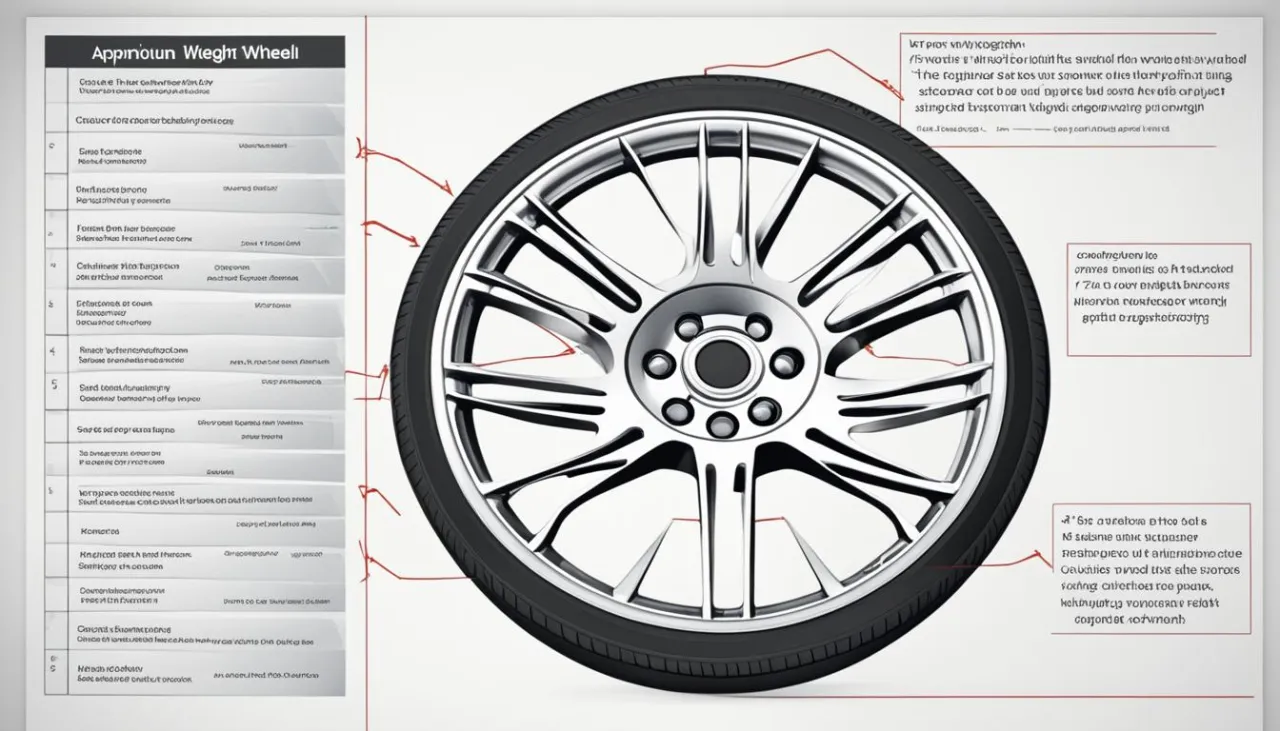Open the middle-right red-bordered text box
Image resolution: width=1280 pixels, height=731 pixels.
click(1158, 299)
